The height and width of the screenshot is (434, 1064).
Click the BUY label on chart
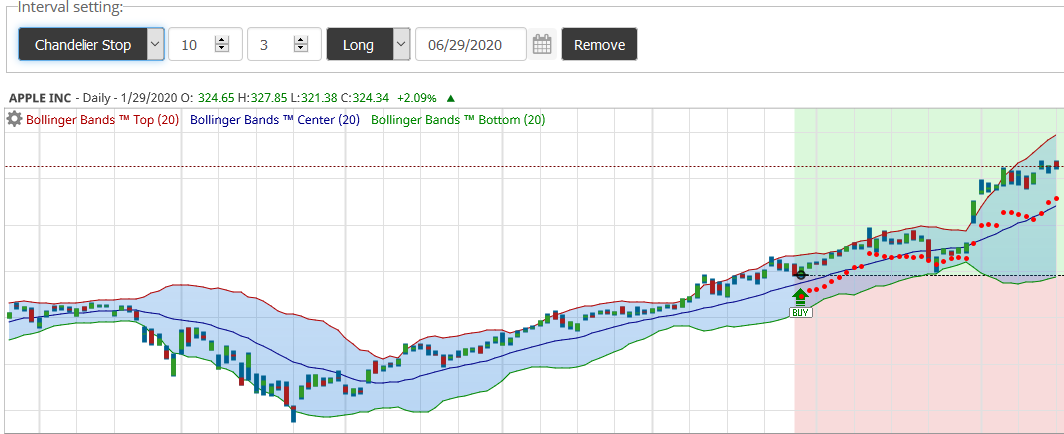coord(800,312)
